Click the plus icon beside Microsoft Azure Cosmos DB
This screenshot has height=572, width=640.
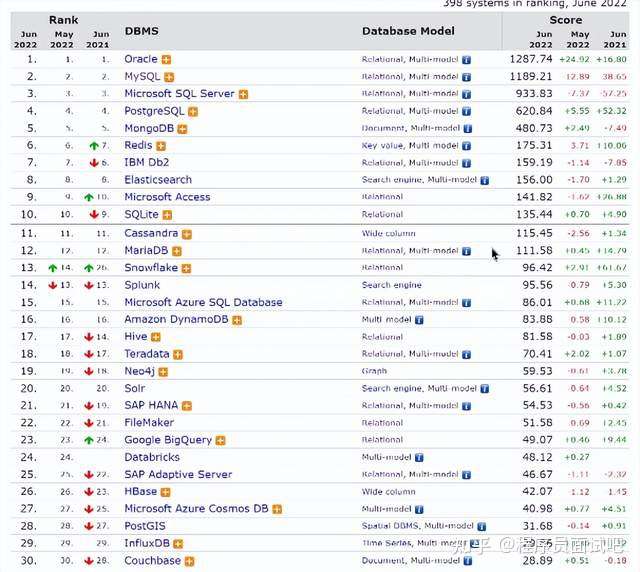pyautogui.click(x=277, y=509)
